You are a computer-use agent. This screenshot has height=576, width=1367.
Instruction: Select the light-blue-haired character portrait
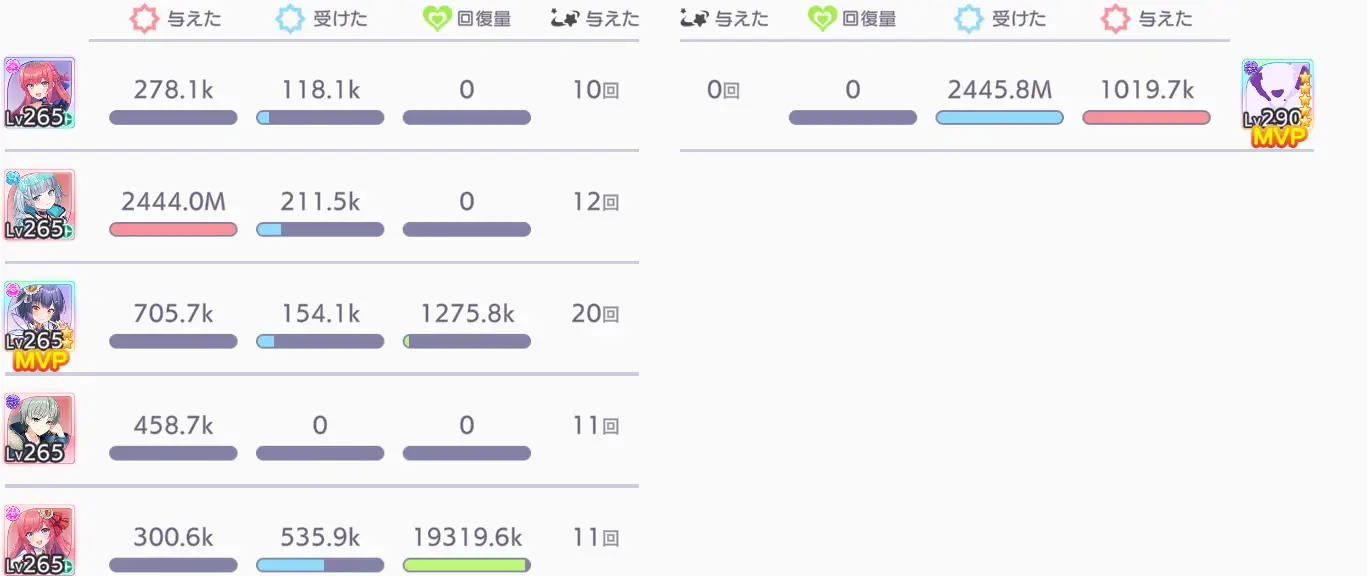click(x=40, y=205)
